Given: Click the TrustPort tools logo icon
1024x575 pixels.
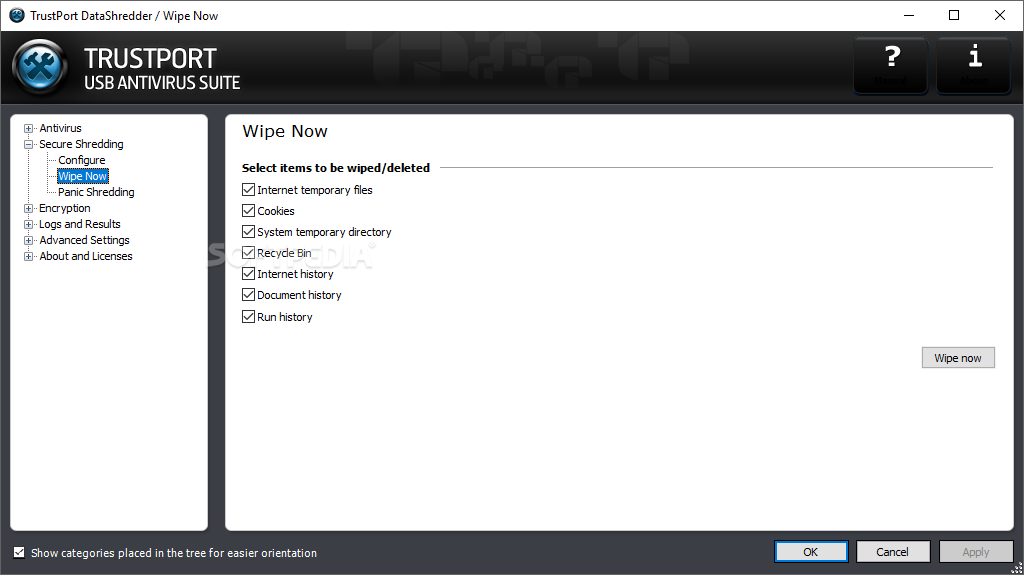Looking at the screenshot, I should point(40,67).
